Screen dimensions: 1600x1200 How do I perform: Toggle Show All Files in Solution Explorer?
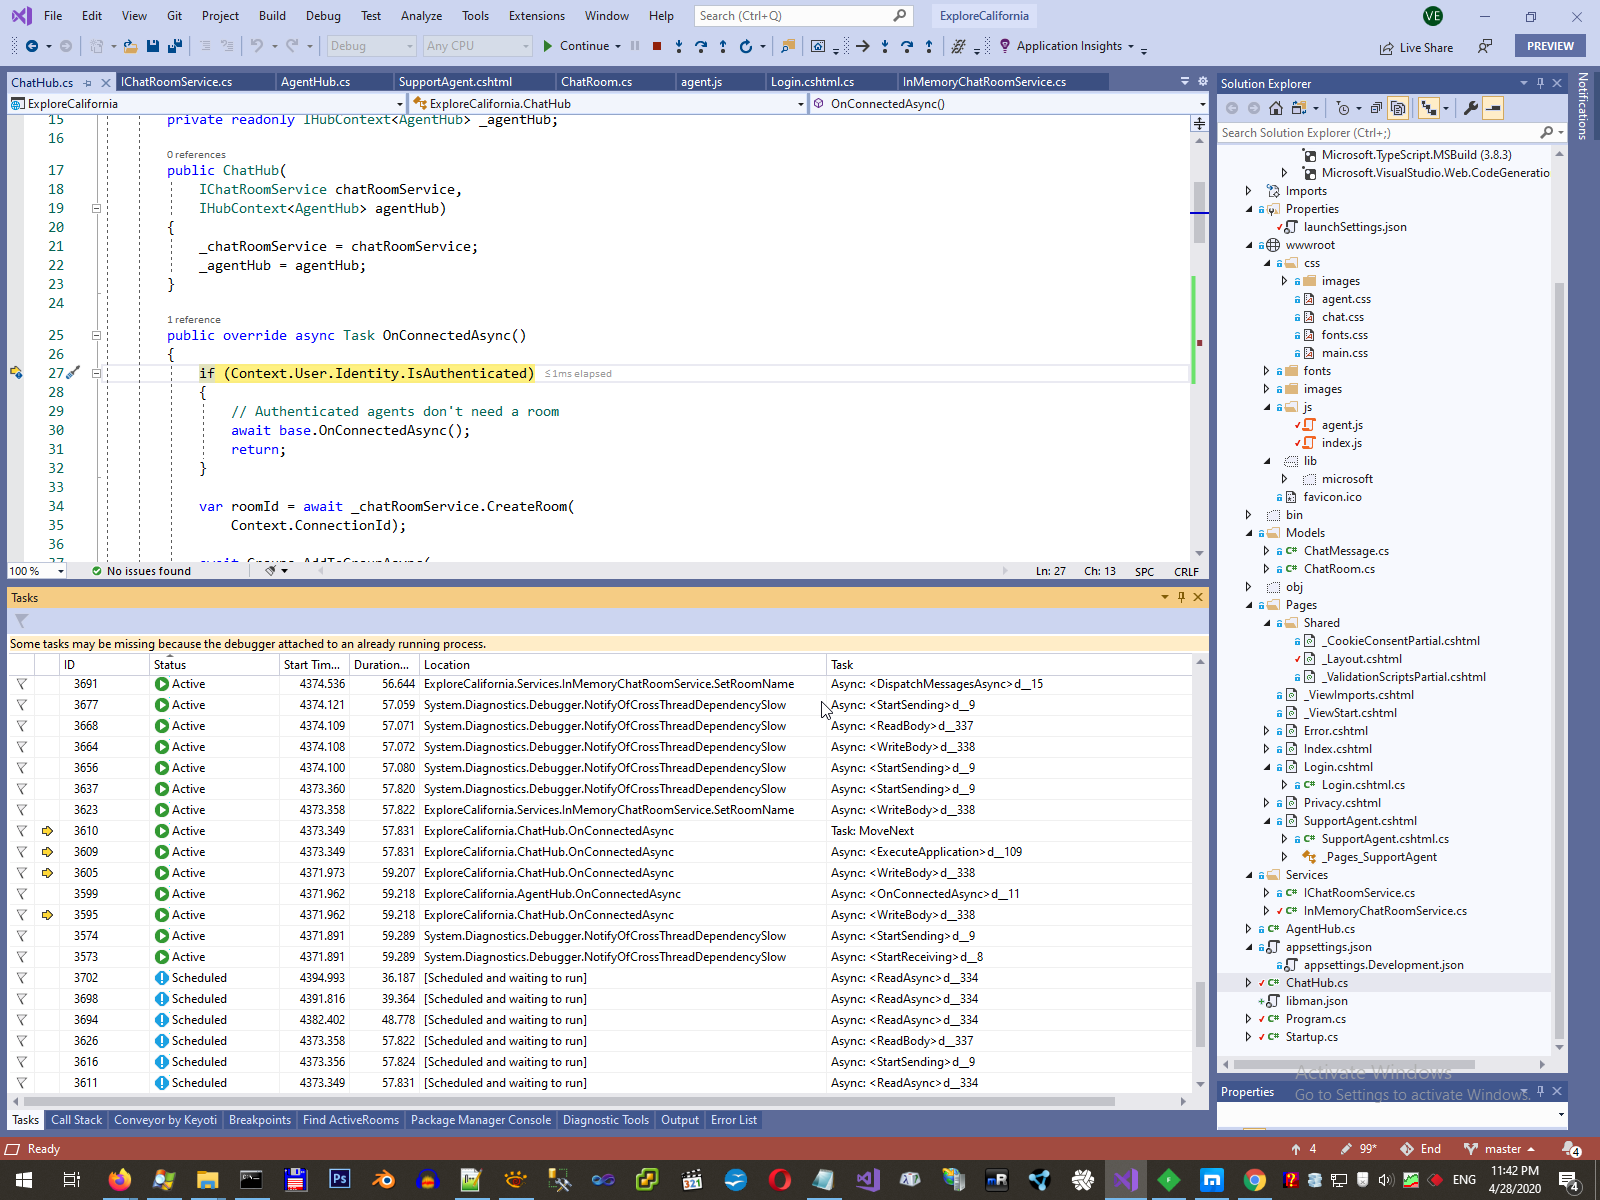tap(1398, 108)
